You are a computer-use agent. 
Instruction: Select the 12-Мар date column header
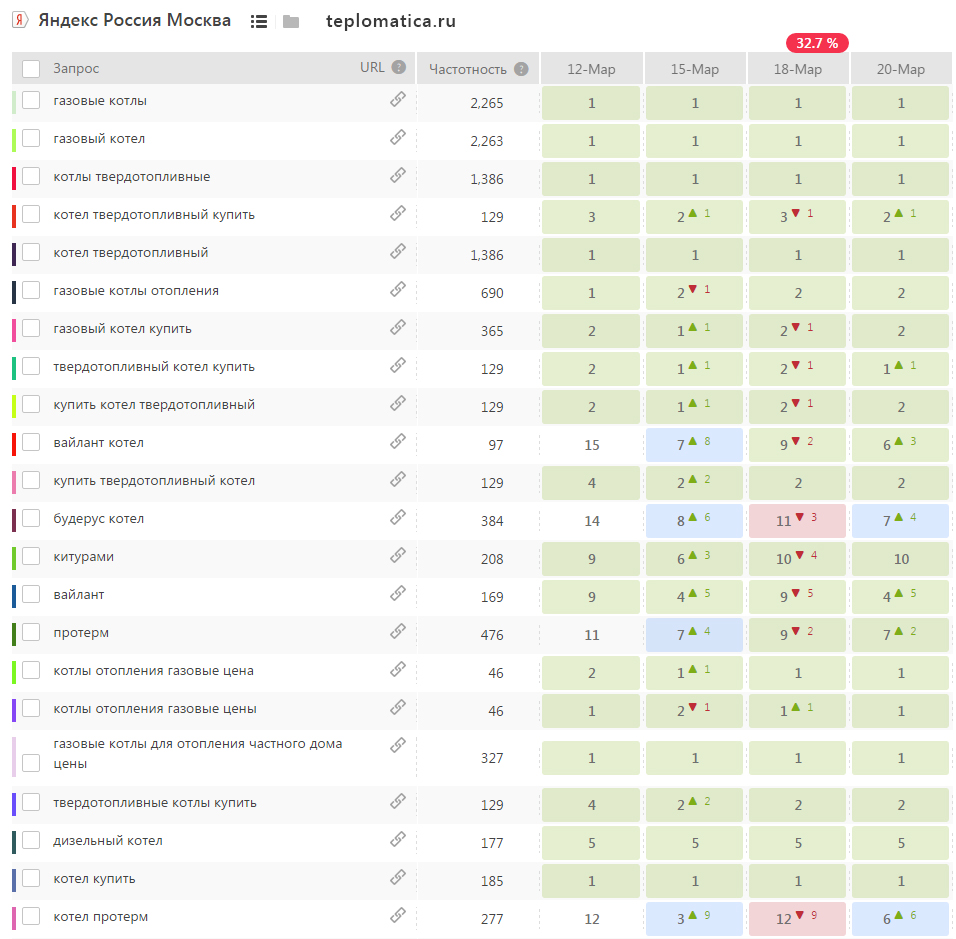pos(591,69)
